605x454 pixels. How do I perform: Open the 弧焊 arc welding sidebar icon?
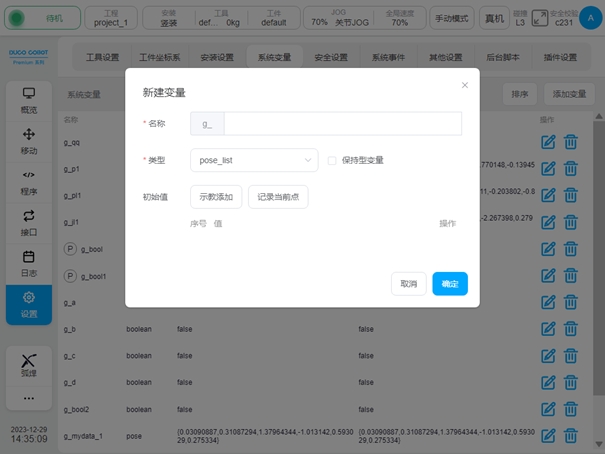point(29,364)
